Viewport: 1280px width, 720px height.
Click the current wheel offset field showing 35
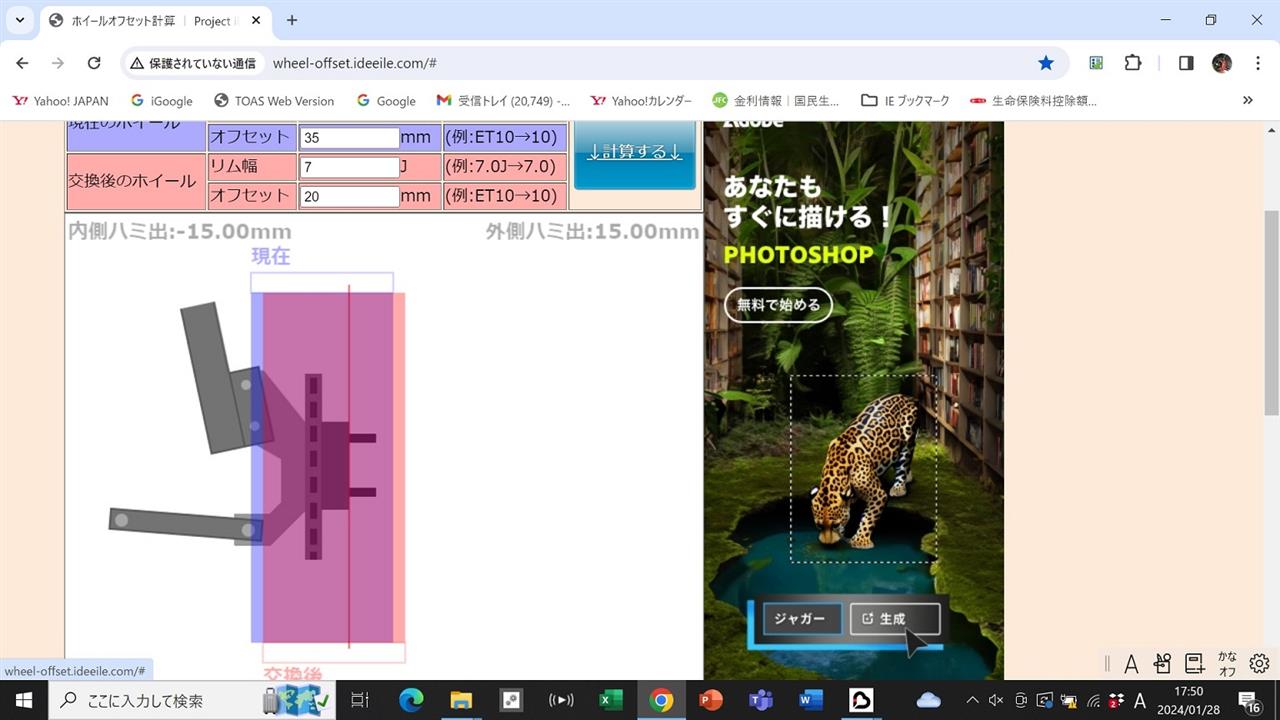tap(350, 137)
